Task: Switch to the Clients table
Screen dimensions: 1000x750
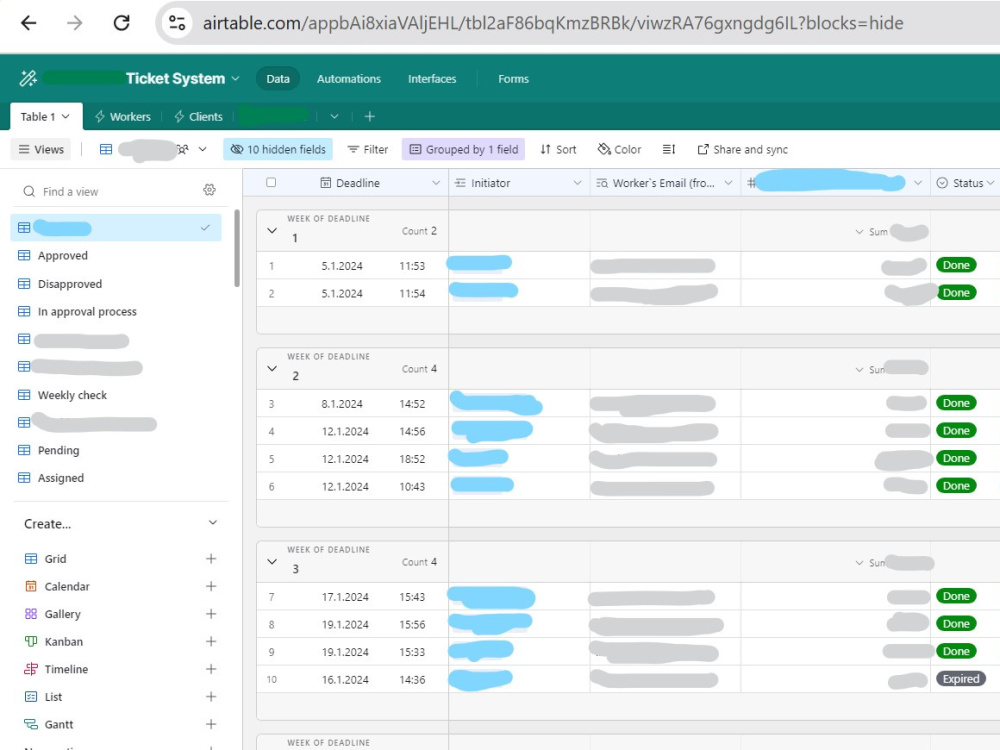Action: coord(198,117)
